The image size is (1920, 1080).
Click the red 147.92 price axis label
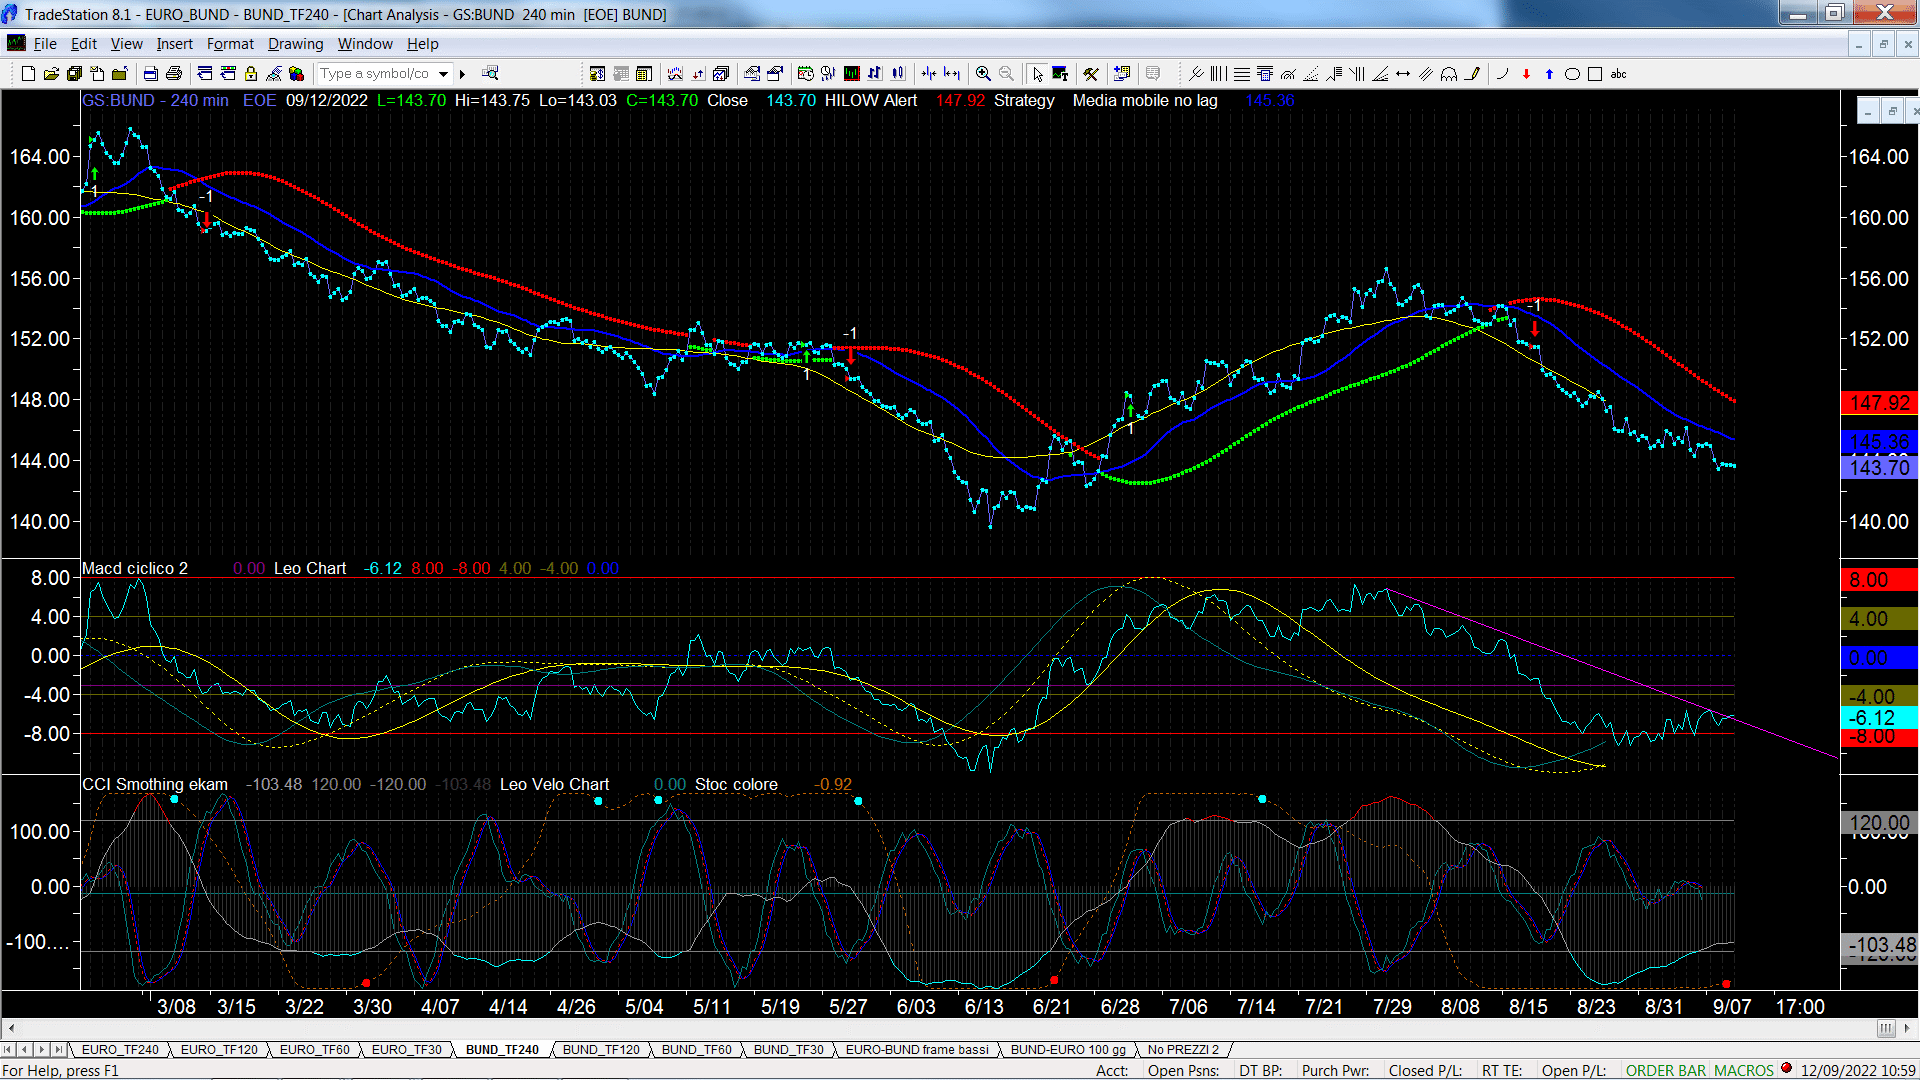point(1879,402)
